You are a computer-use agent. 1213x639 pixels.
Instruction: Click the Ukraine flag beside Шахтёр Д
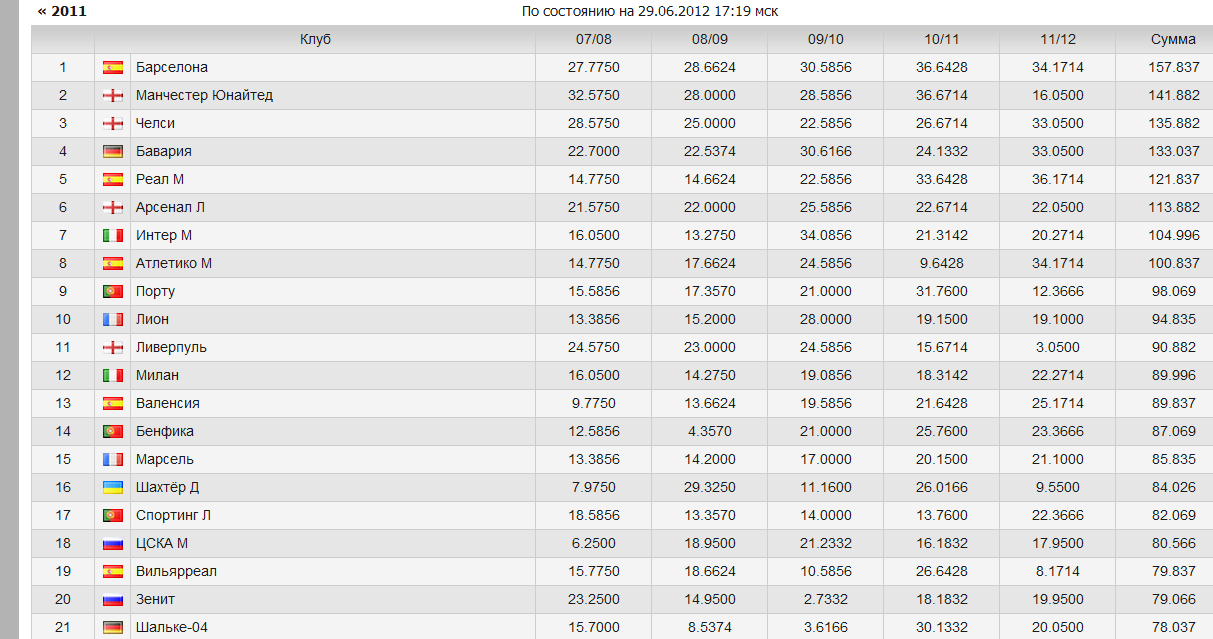113,488
